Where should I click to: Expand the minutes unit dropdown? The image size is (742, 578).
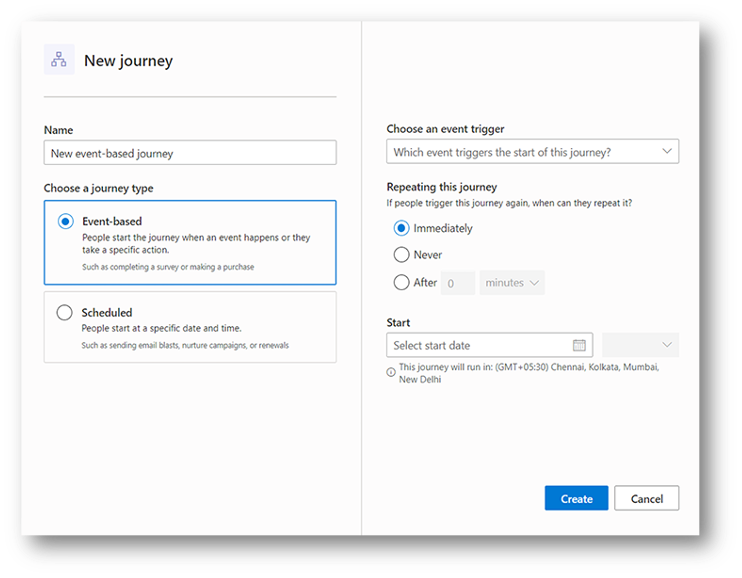click(512, 283)
